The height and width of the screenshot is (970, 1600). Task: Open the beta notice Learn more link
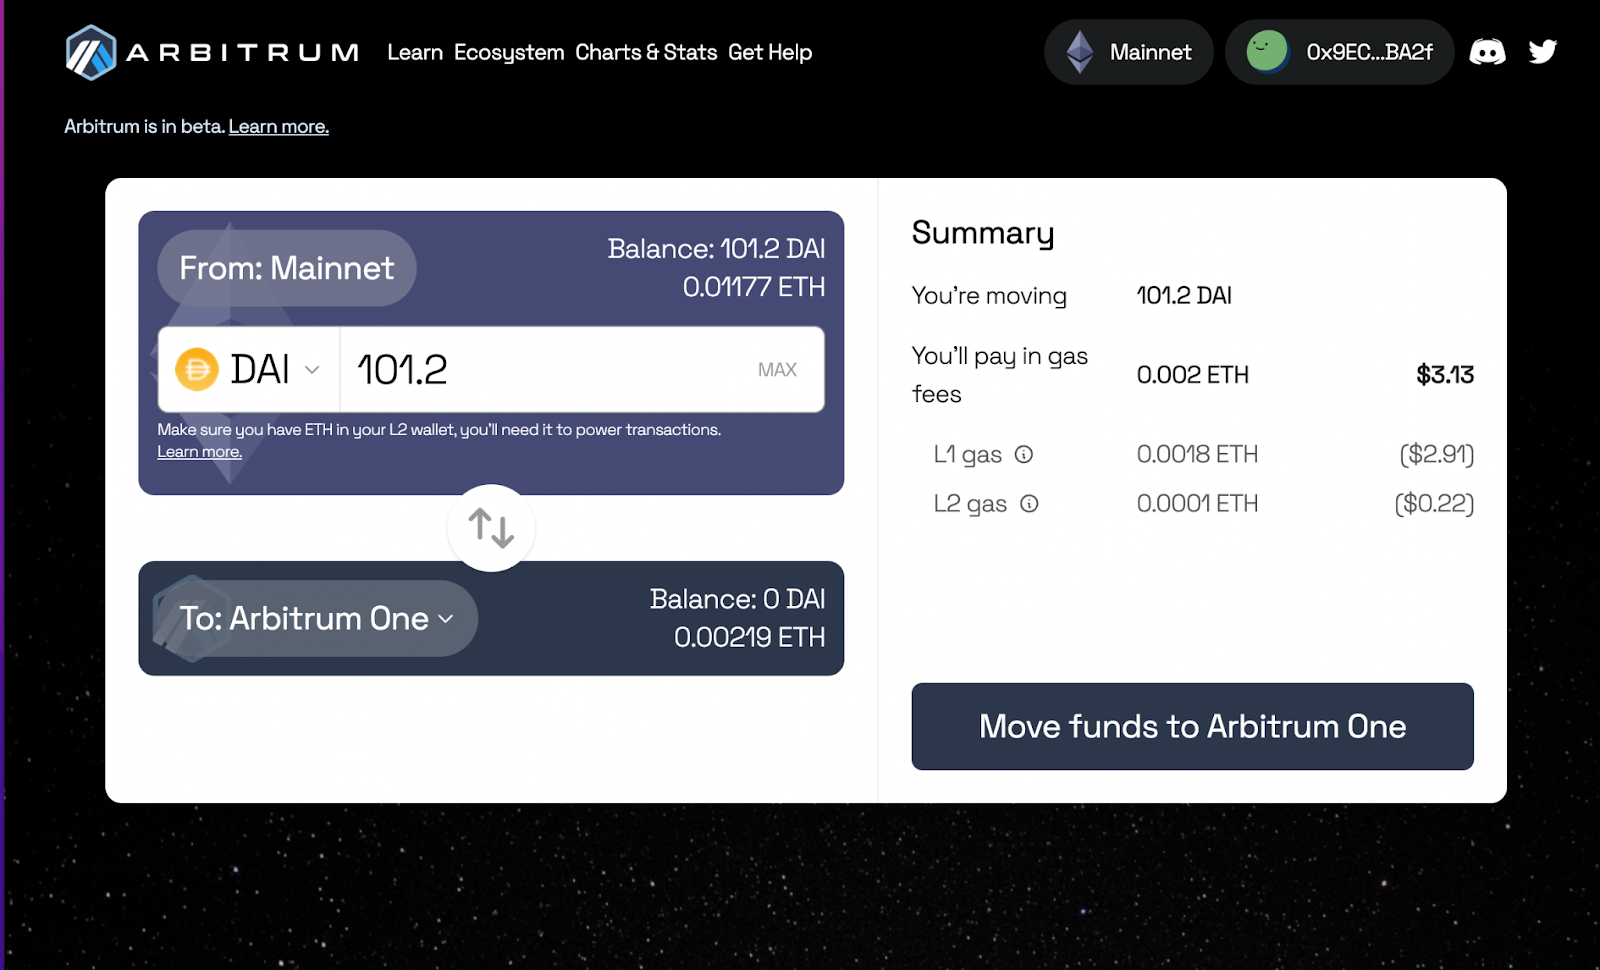279,126
